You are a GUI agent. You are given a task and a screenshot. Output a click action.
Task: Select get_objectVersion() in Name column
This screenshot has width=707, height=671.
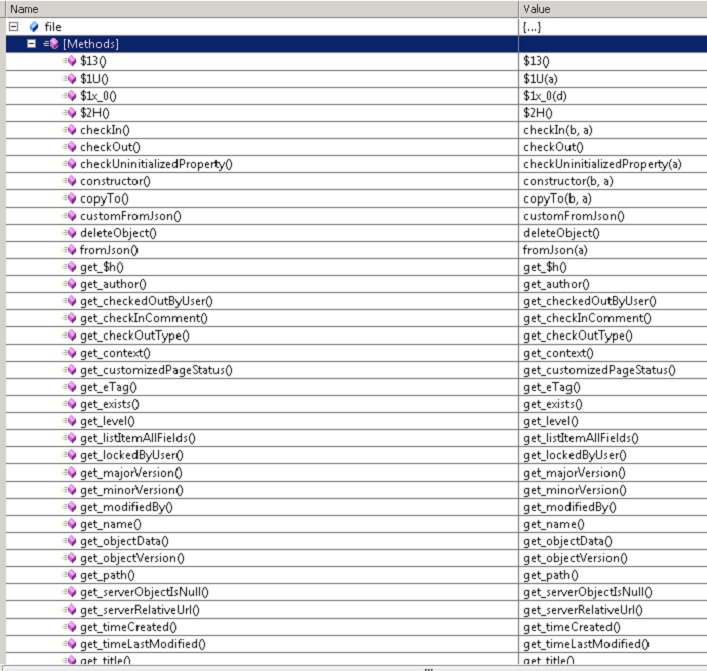click(132, 558)
